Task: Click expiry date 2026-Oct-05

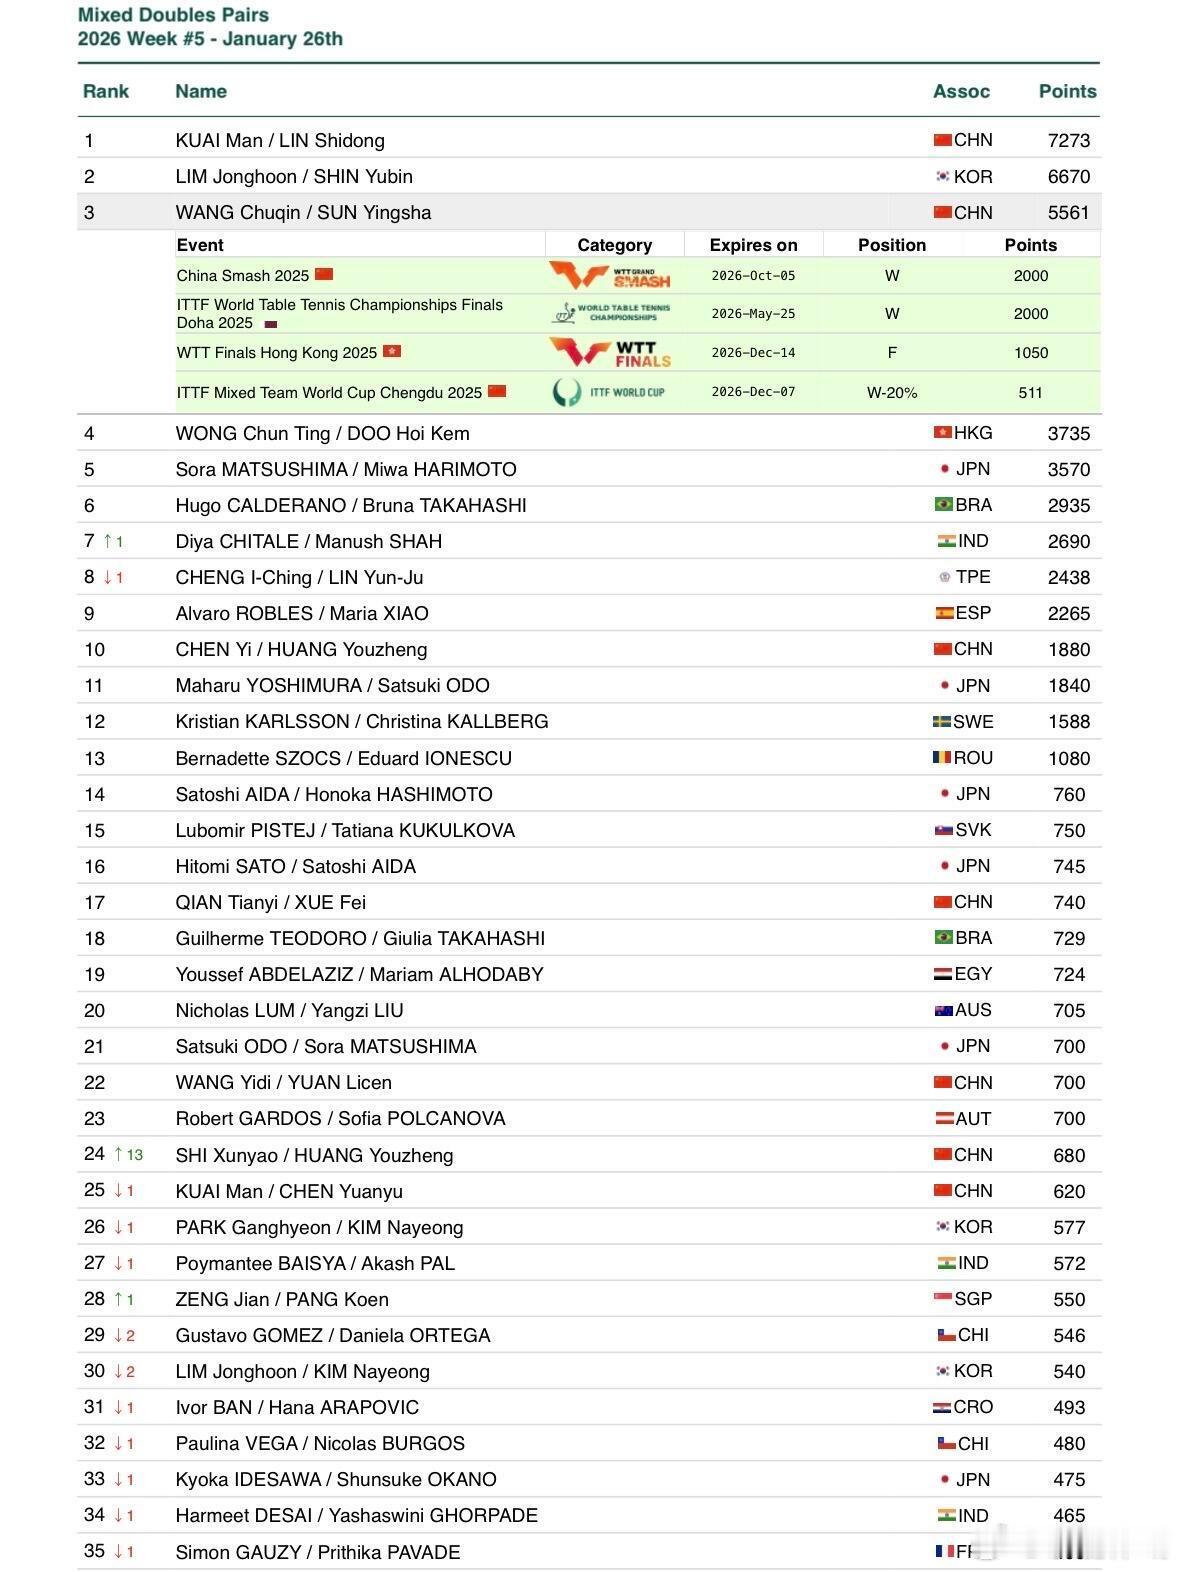Action: coord(753,275)
